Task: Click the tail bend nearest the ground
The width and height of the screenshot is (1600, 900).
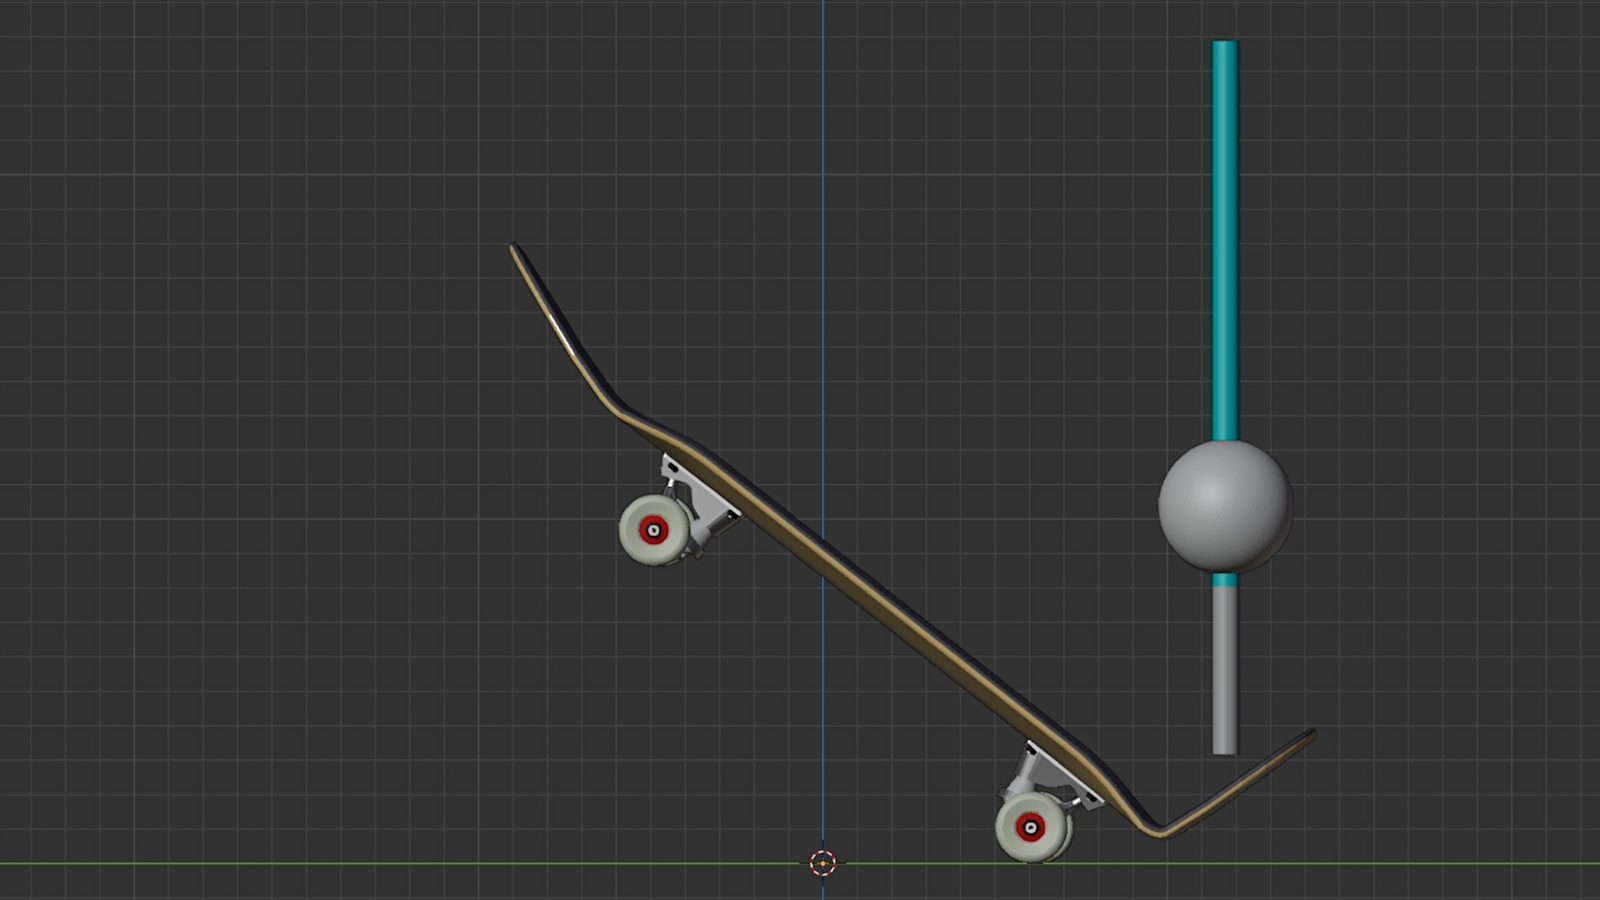Action: pos(1158,829)
